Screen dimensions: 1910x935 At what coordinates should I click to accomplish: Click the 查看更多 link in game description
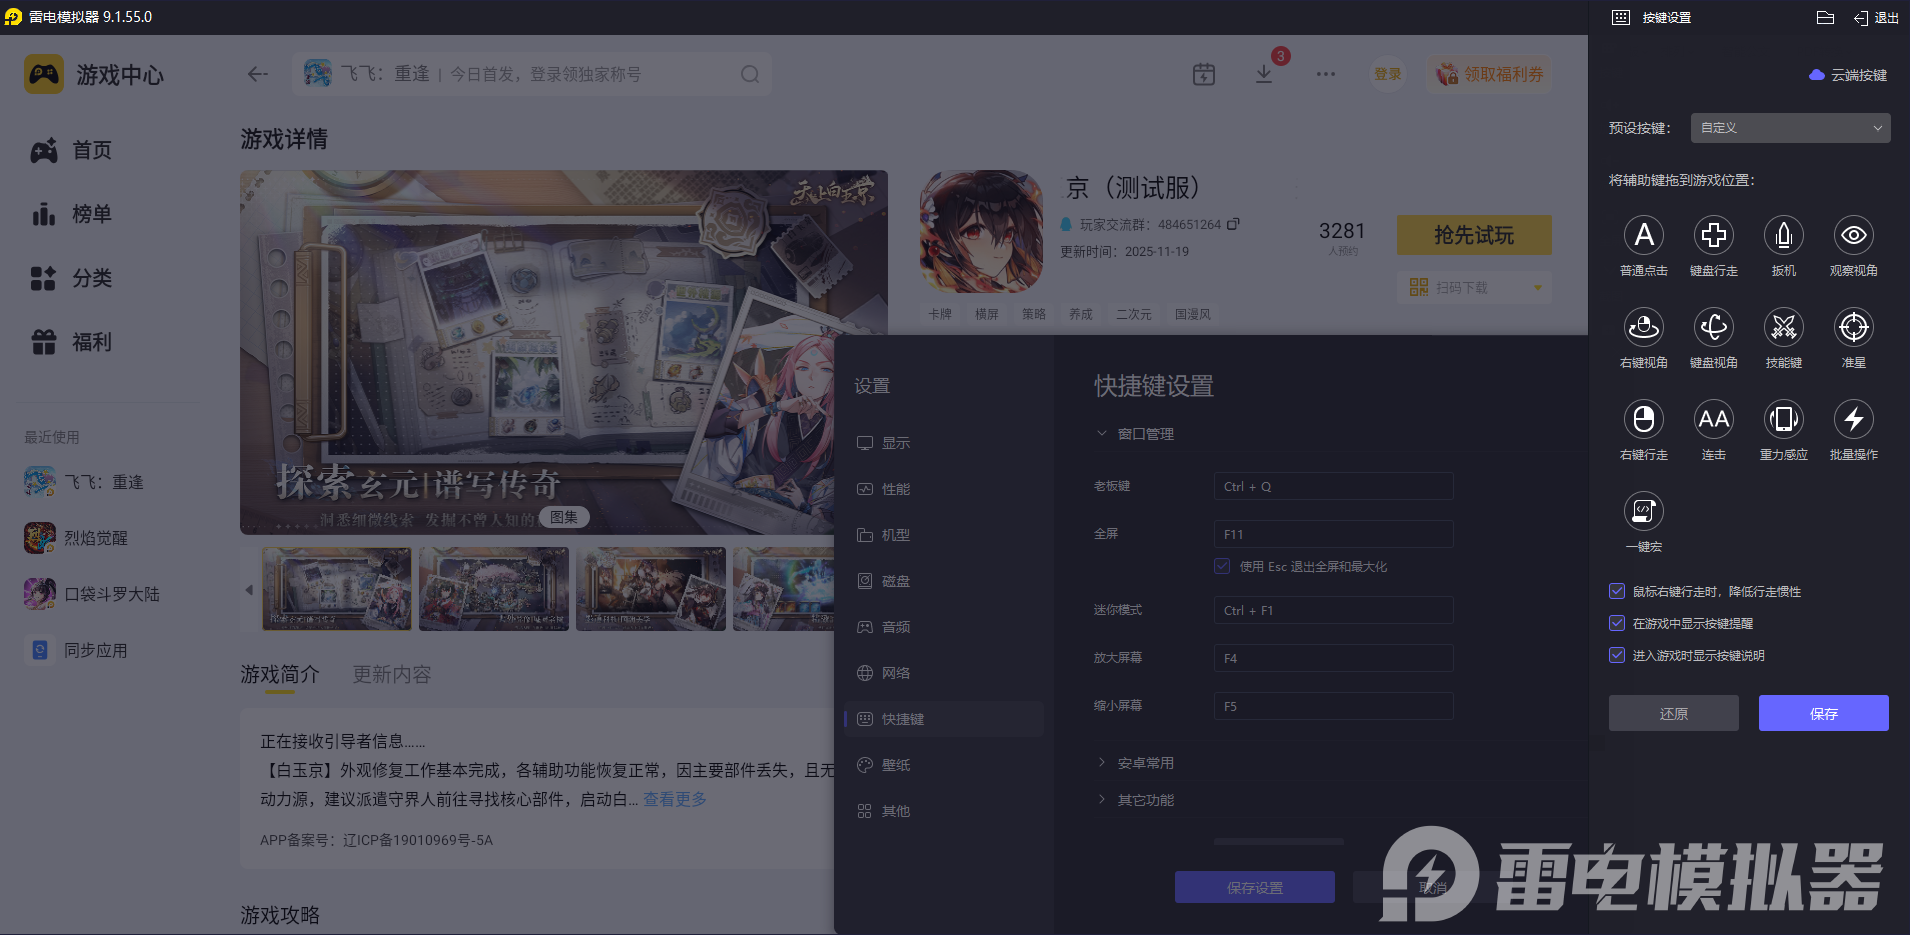tap(673, 798)
